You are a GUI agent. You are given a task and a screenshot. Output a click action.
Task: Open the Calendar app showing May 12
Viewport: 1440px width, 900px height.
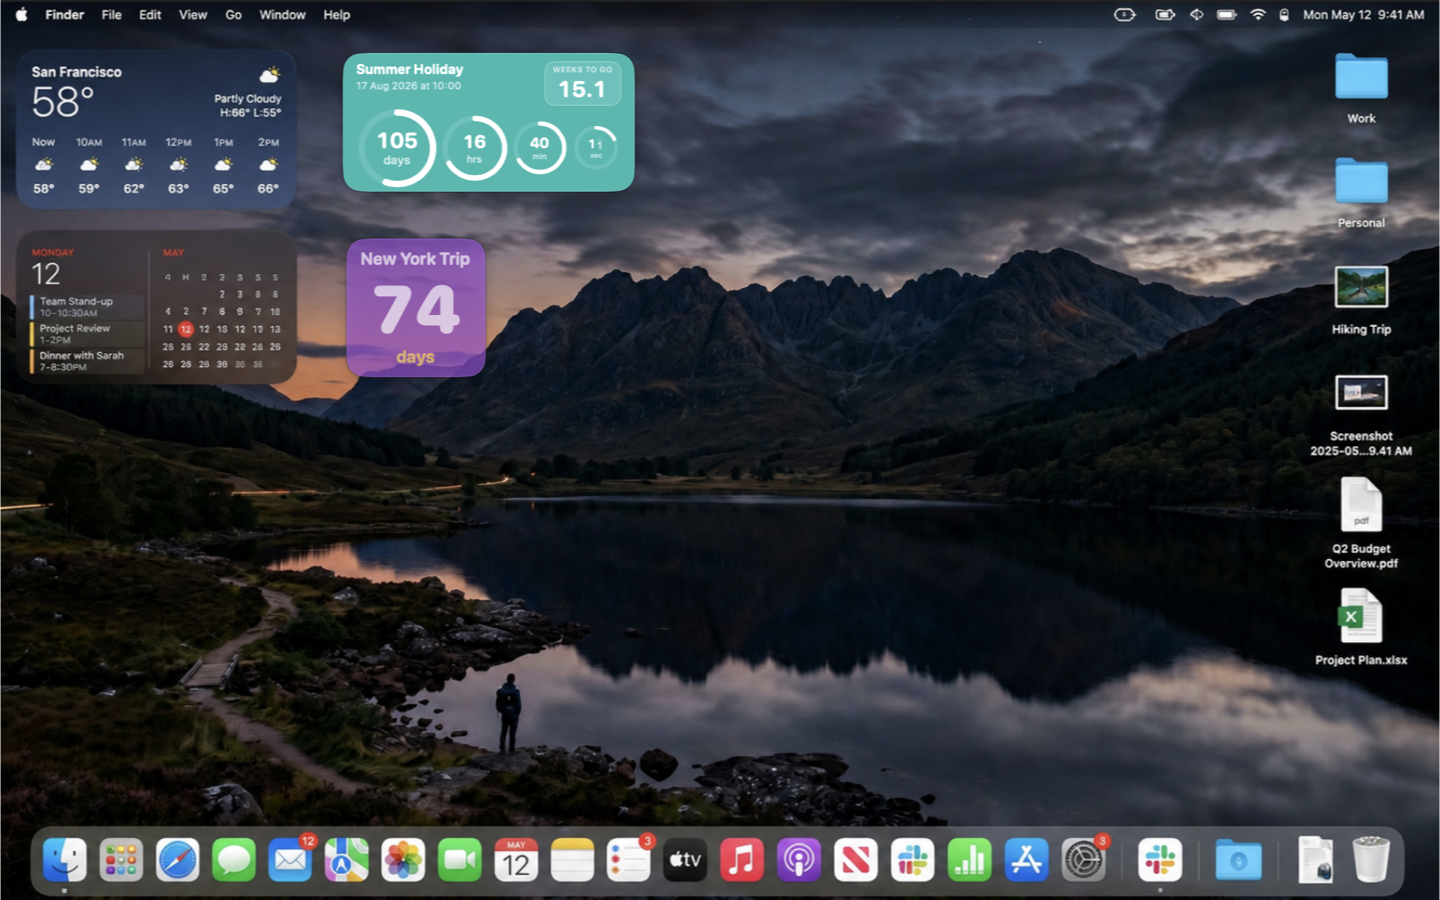point(516,859)
